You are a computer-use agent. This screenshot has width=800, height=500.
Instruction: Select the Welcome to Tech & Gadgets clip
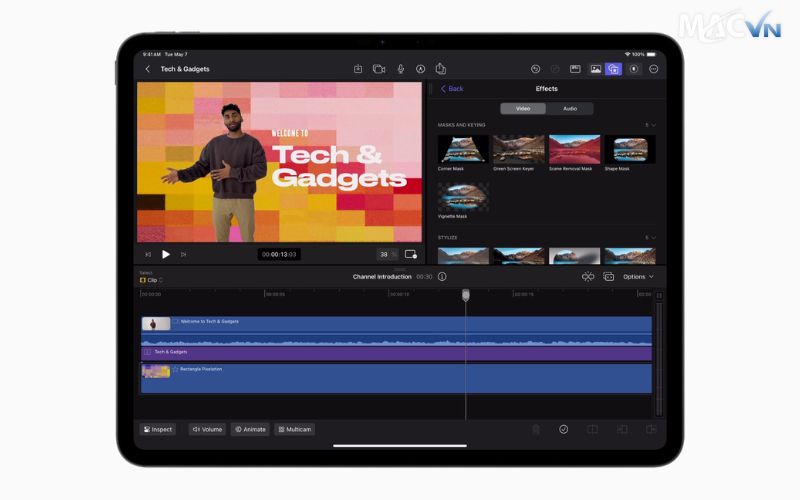(396, 331)
